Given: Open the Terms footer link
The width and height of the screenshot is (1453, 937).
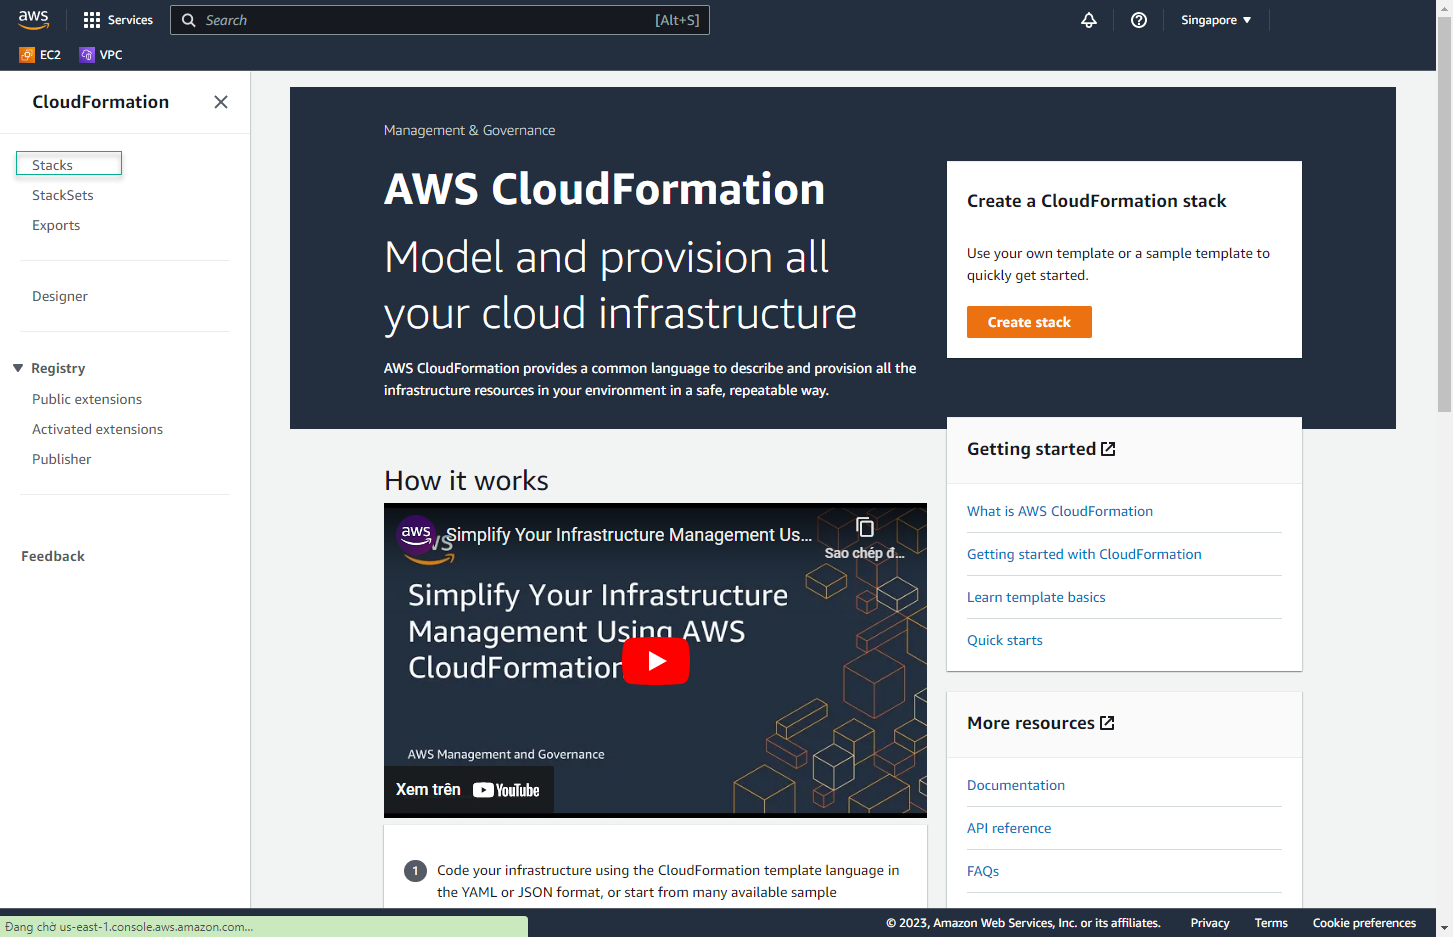Looking at the screenshot, I should click(1271, 923).
